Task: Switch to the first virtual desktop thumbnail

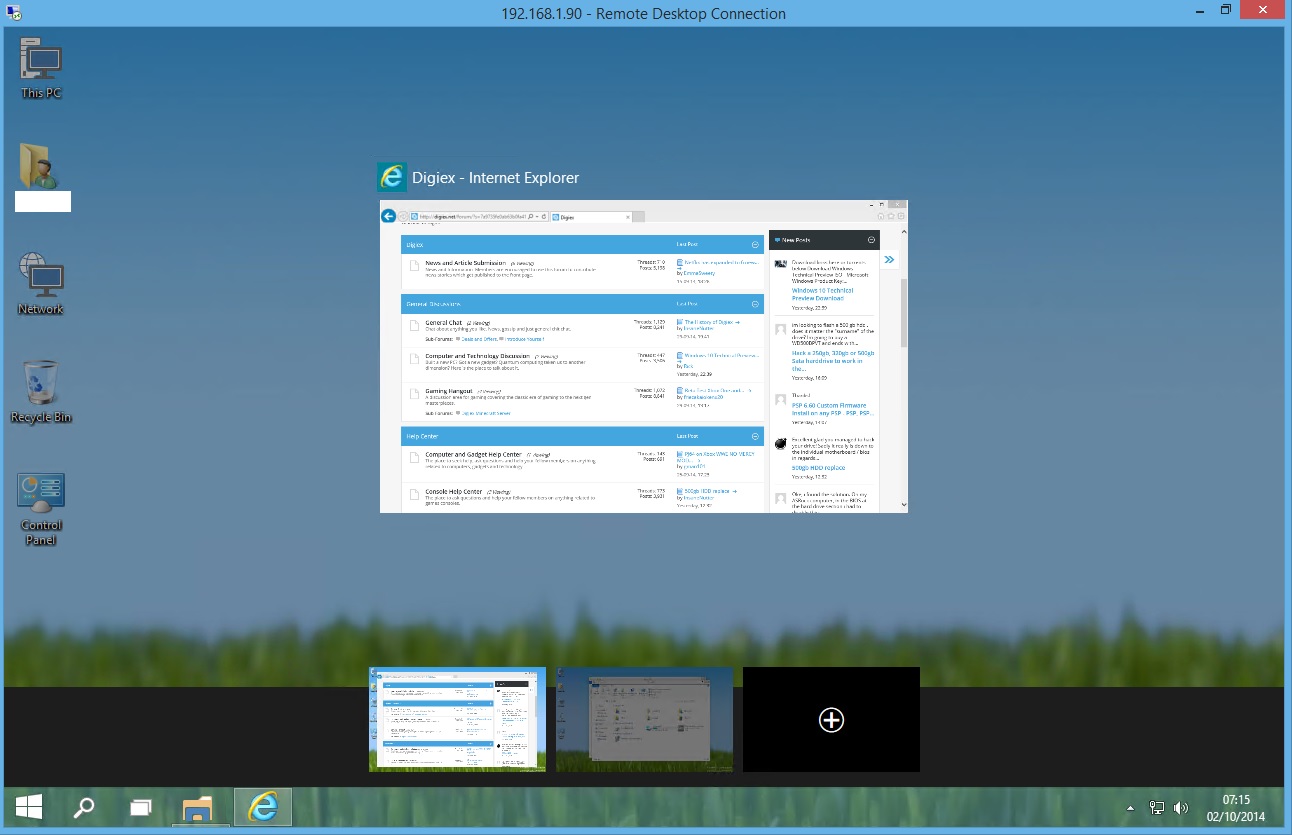Action: coord(457,719)
